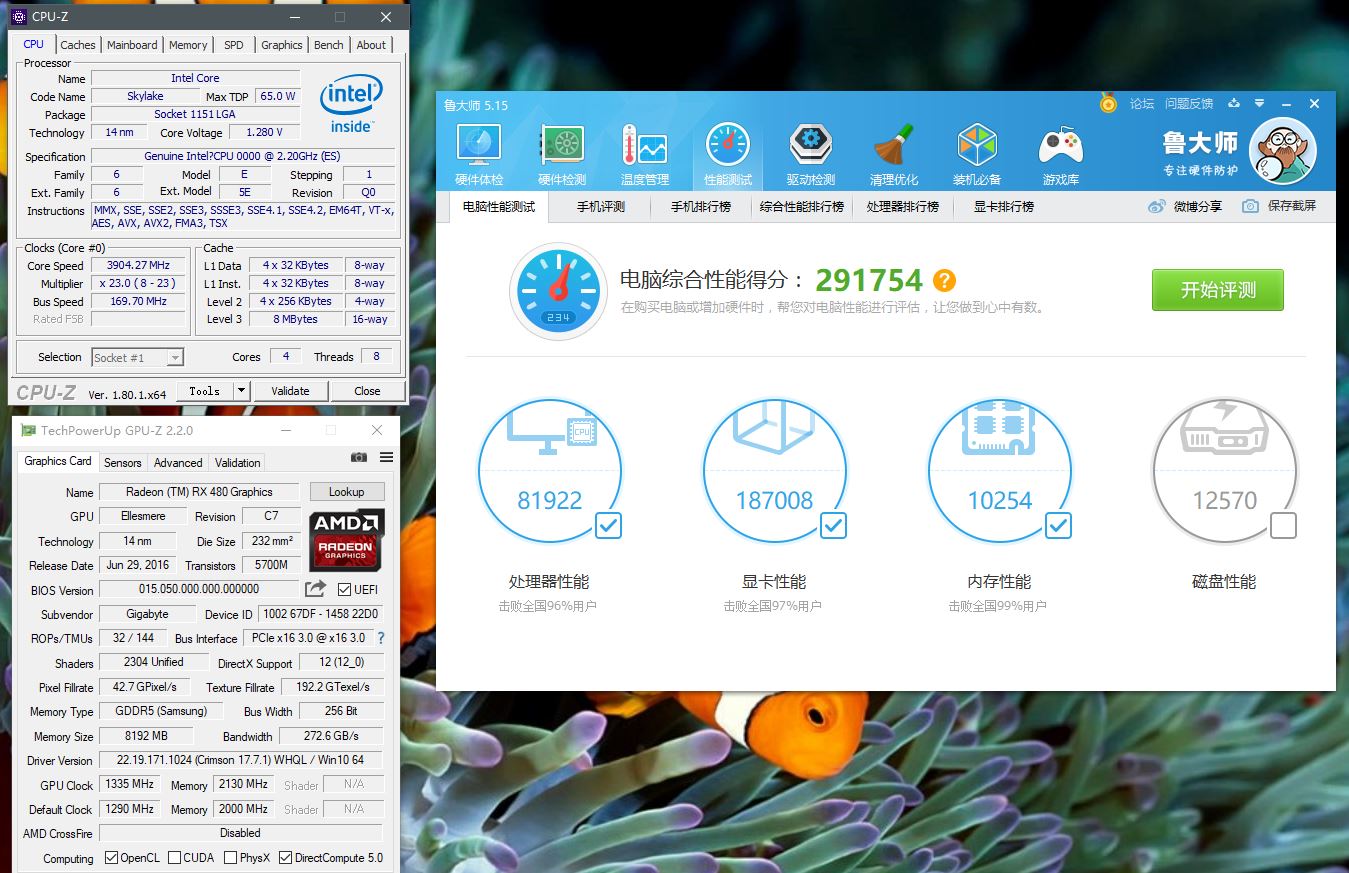Click the orange question mark beside score 291754

pyautogui.click(x=944, y=281)
